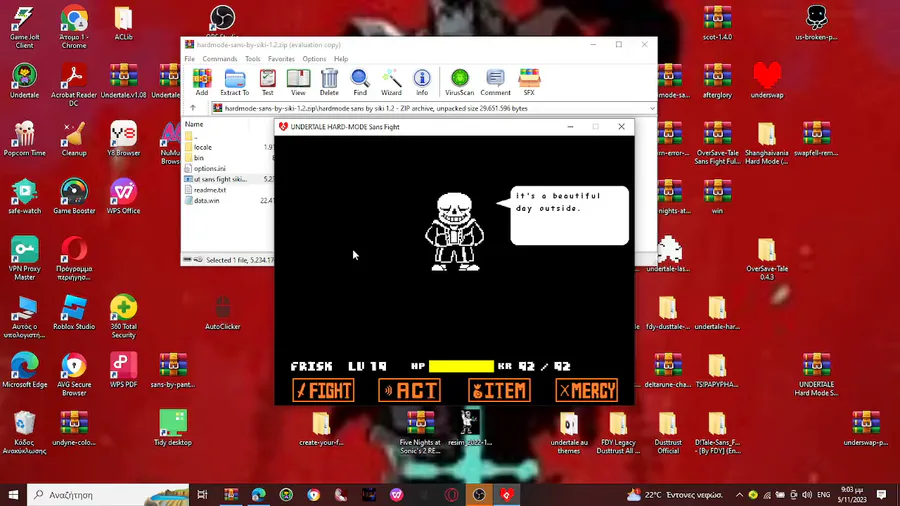Open Y8 Browser desktop icon
900x506 pixels.
tap(123, 139)
